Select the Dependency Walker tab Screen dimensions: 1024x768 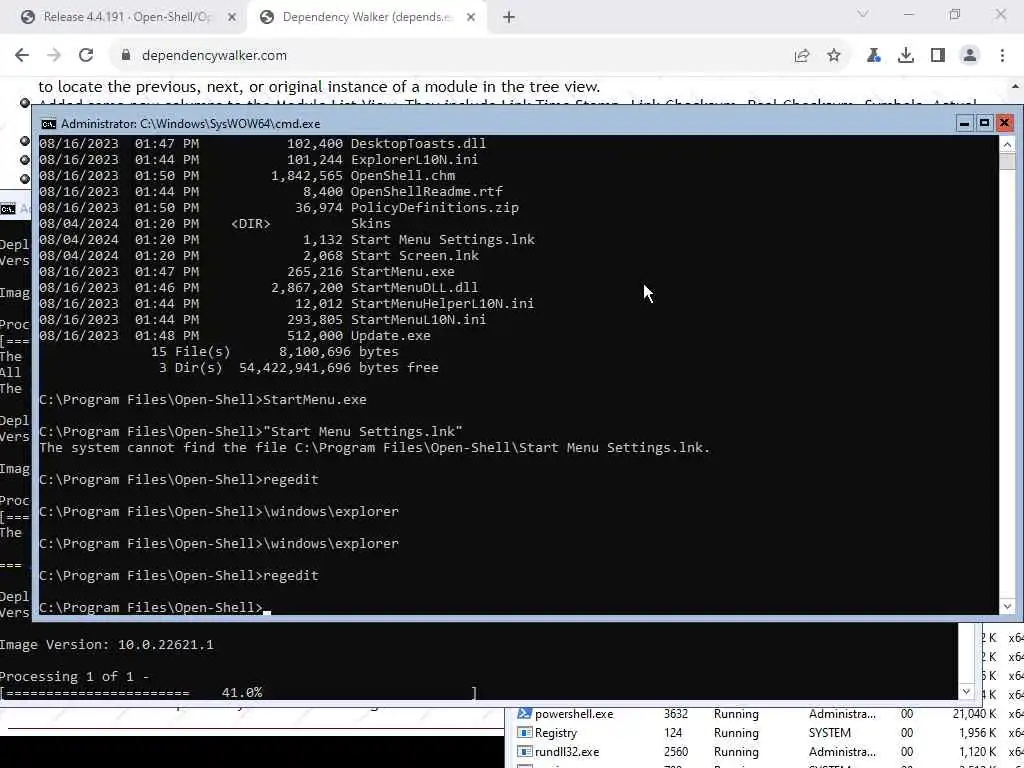(x=366, y=18)
